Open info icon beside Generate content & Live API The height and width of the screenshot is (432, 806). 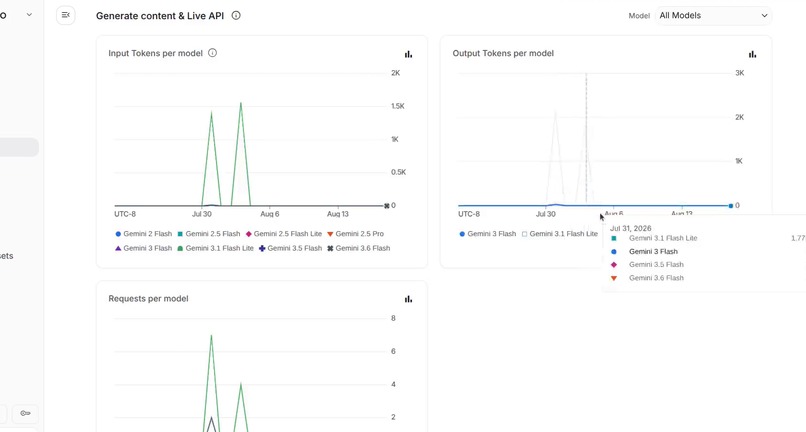tap(236, 15)
